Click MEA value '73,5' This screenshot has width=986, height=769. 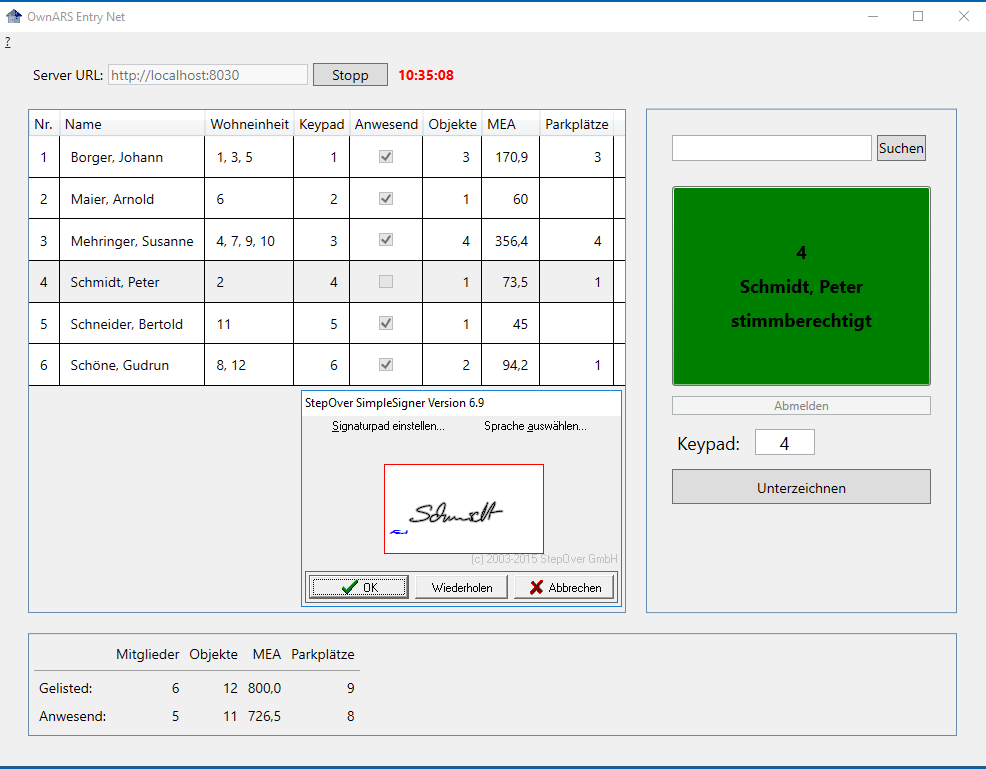pos(515,282)
